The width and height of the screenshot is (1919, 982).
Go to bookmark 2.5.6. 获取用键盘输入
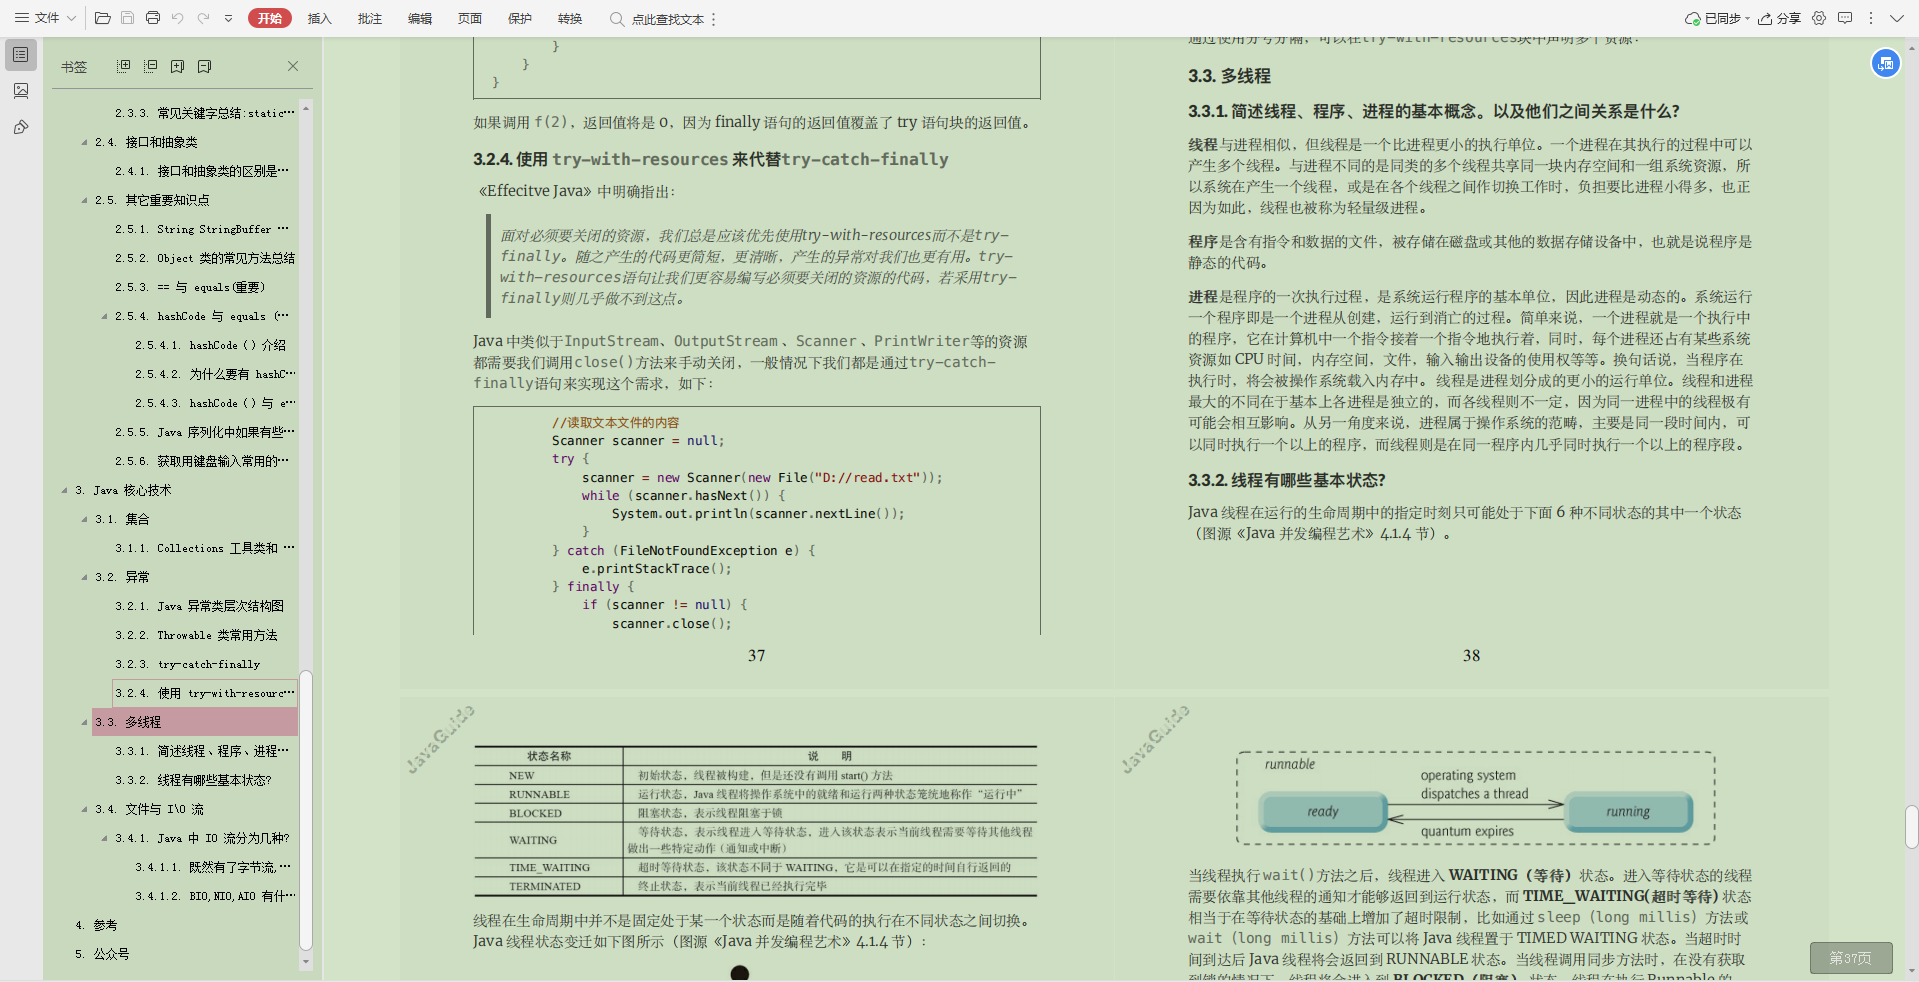pos(203,461)
